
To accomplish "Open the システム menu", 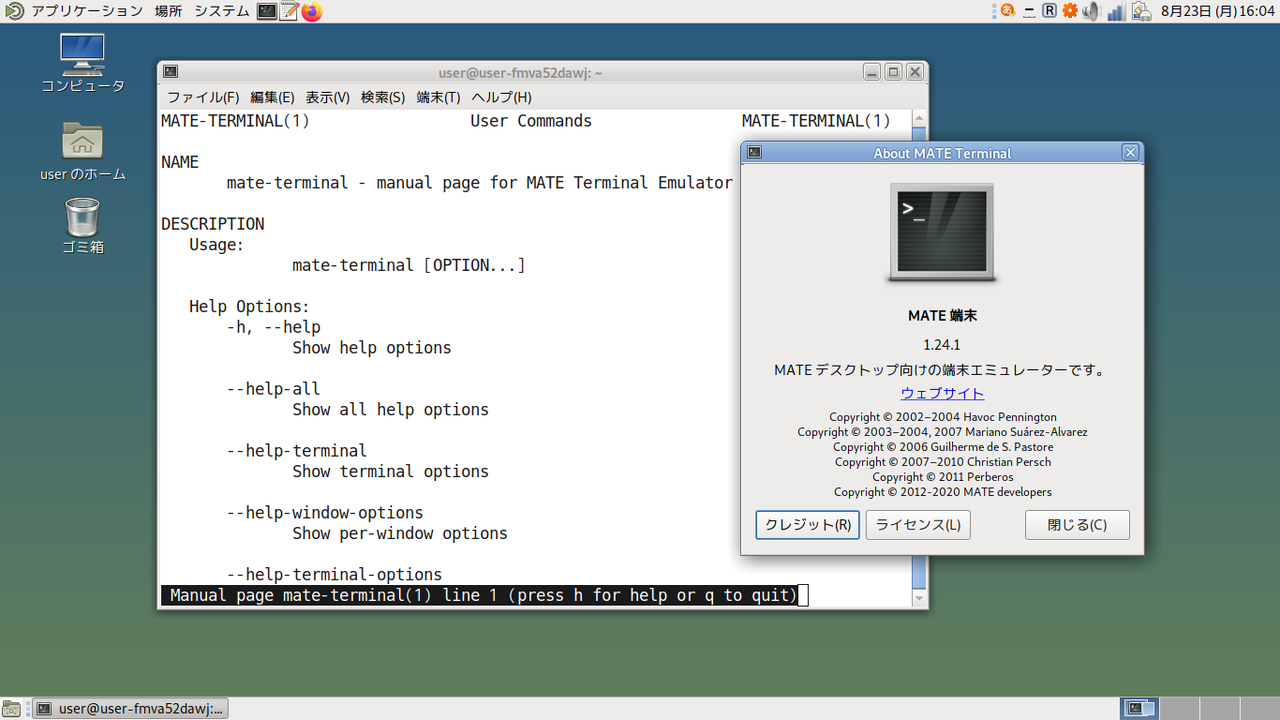I will (222, 11).
